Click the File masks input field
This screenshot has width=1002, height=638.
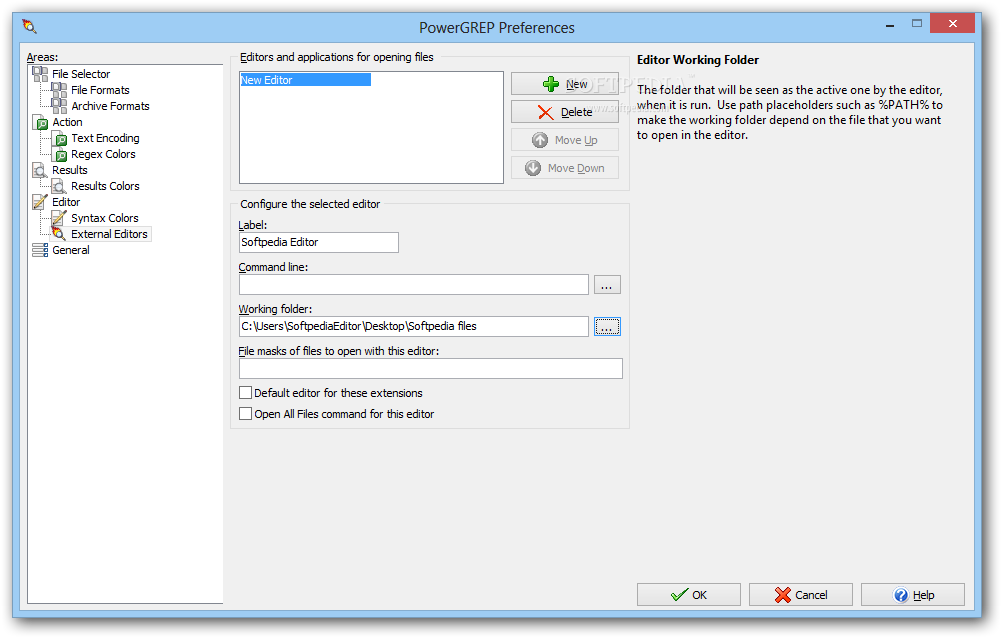431,368
